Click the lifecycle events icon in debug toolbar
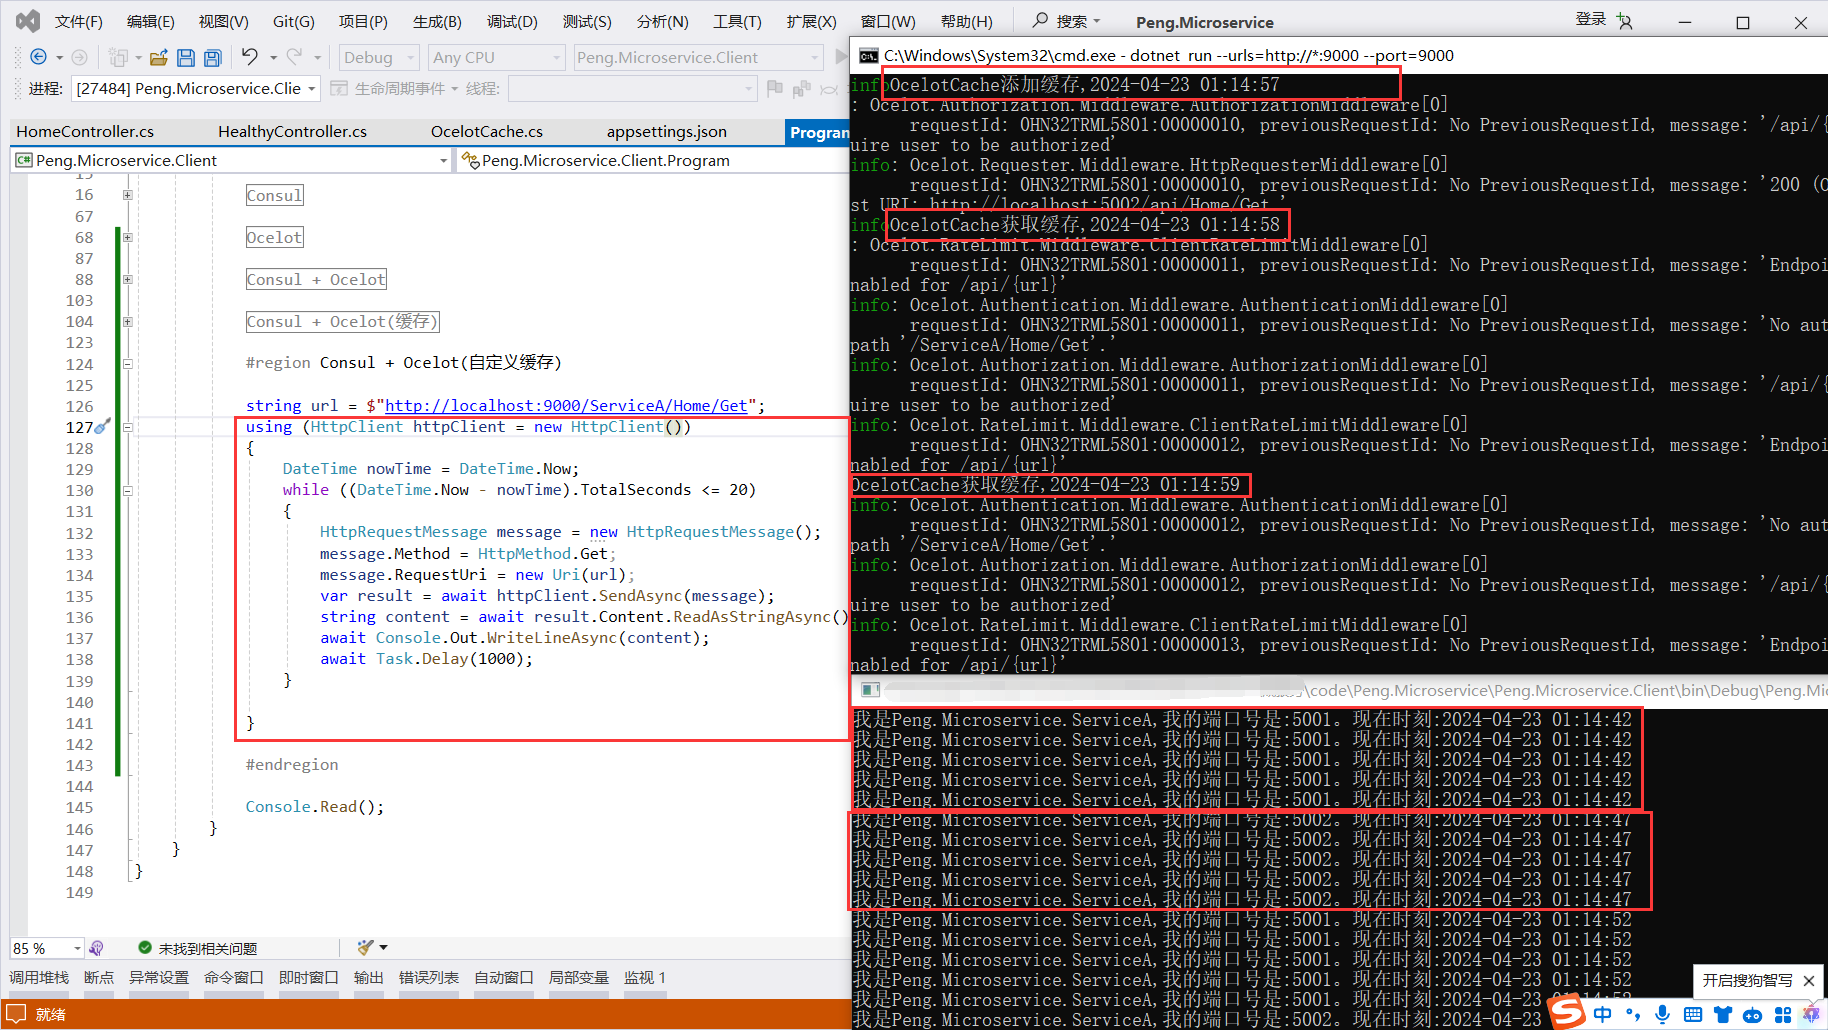Screen dimensions: 1828x1030 point(339,89)
